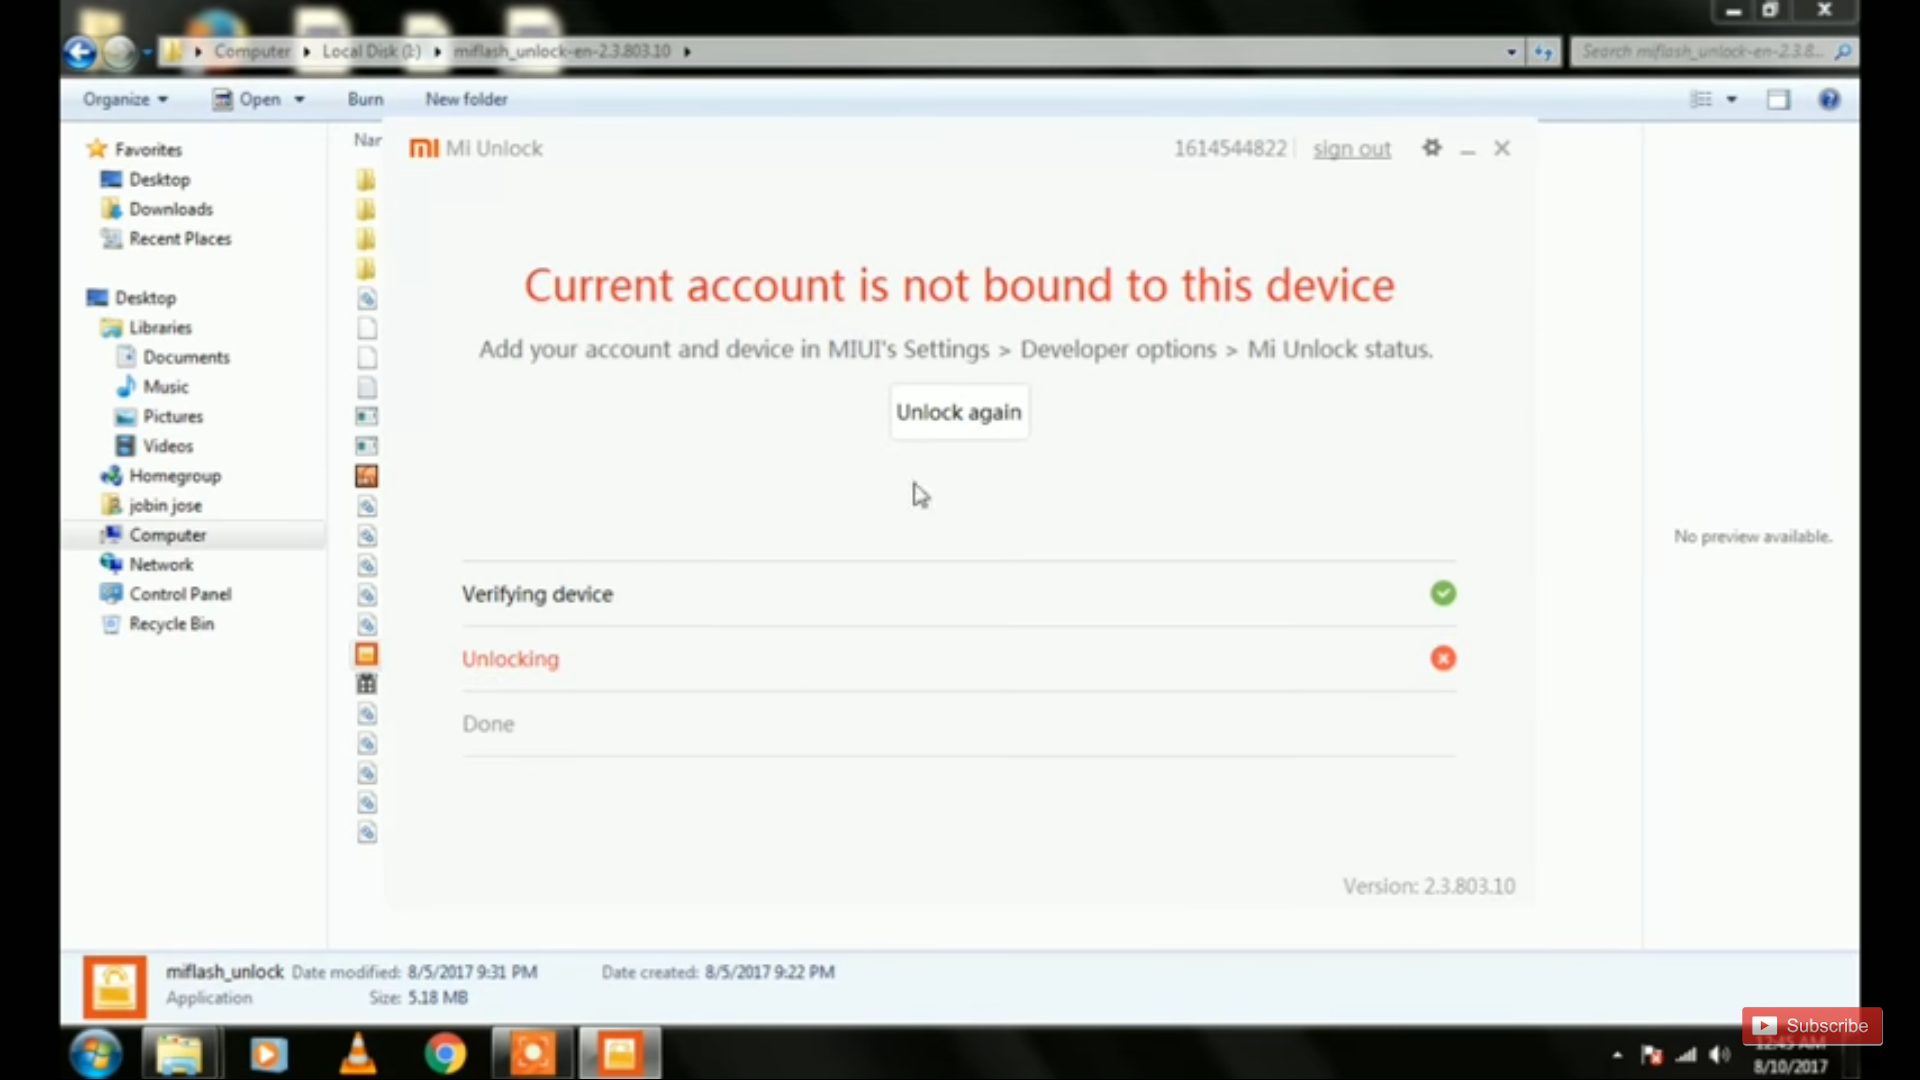Click the sign out link
Screen dimensions: 1920x1080
coord(1351,149)
